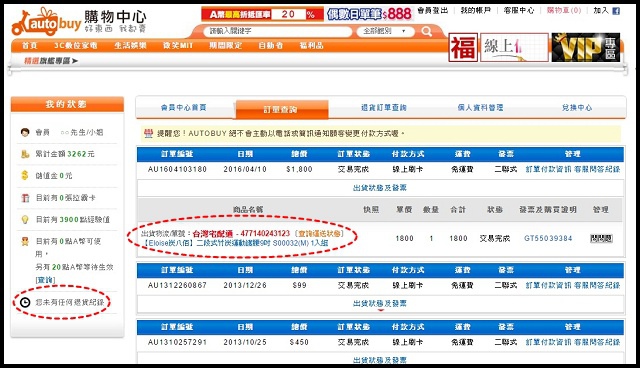Click order number AU1310257291

(x=177, y=342)
